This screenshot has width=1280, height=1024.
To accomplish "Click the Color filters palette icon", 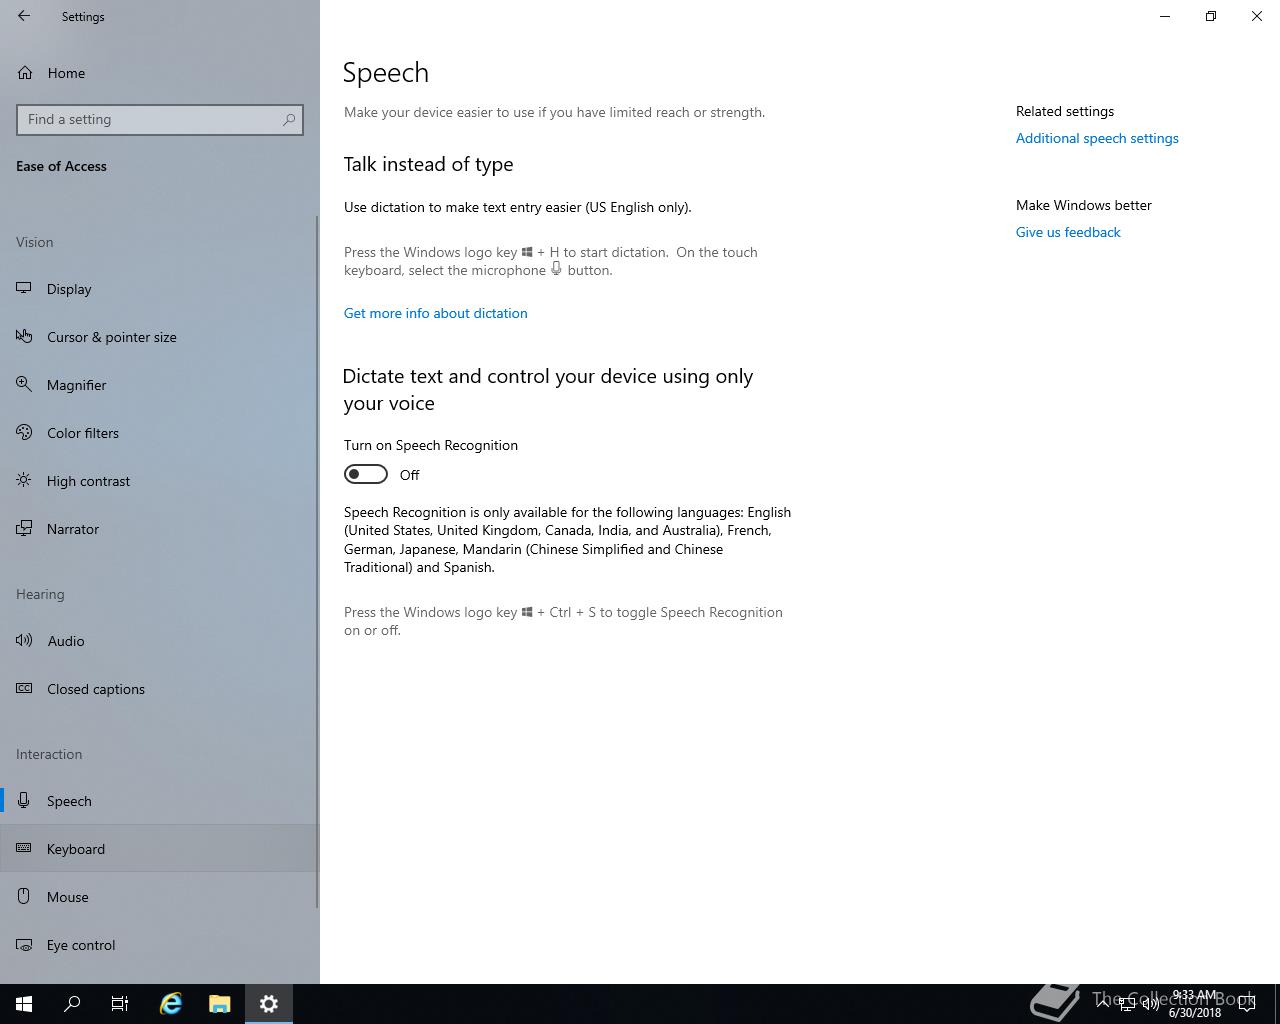I will point(24,433).
